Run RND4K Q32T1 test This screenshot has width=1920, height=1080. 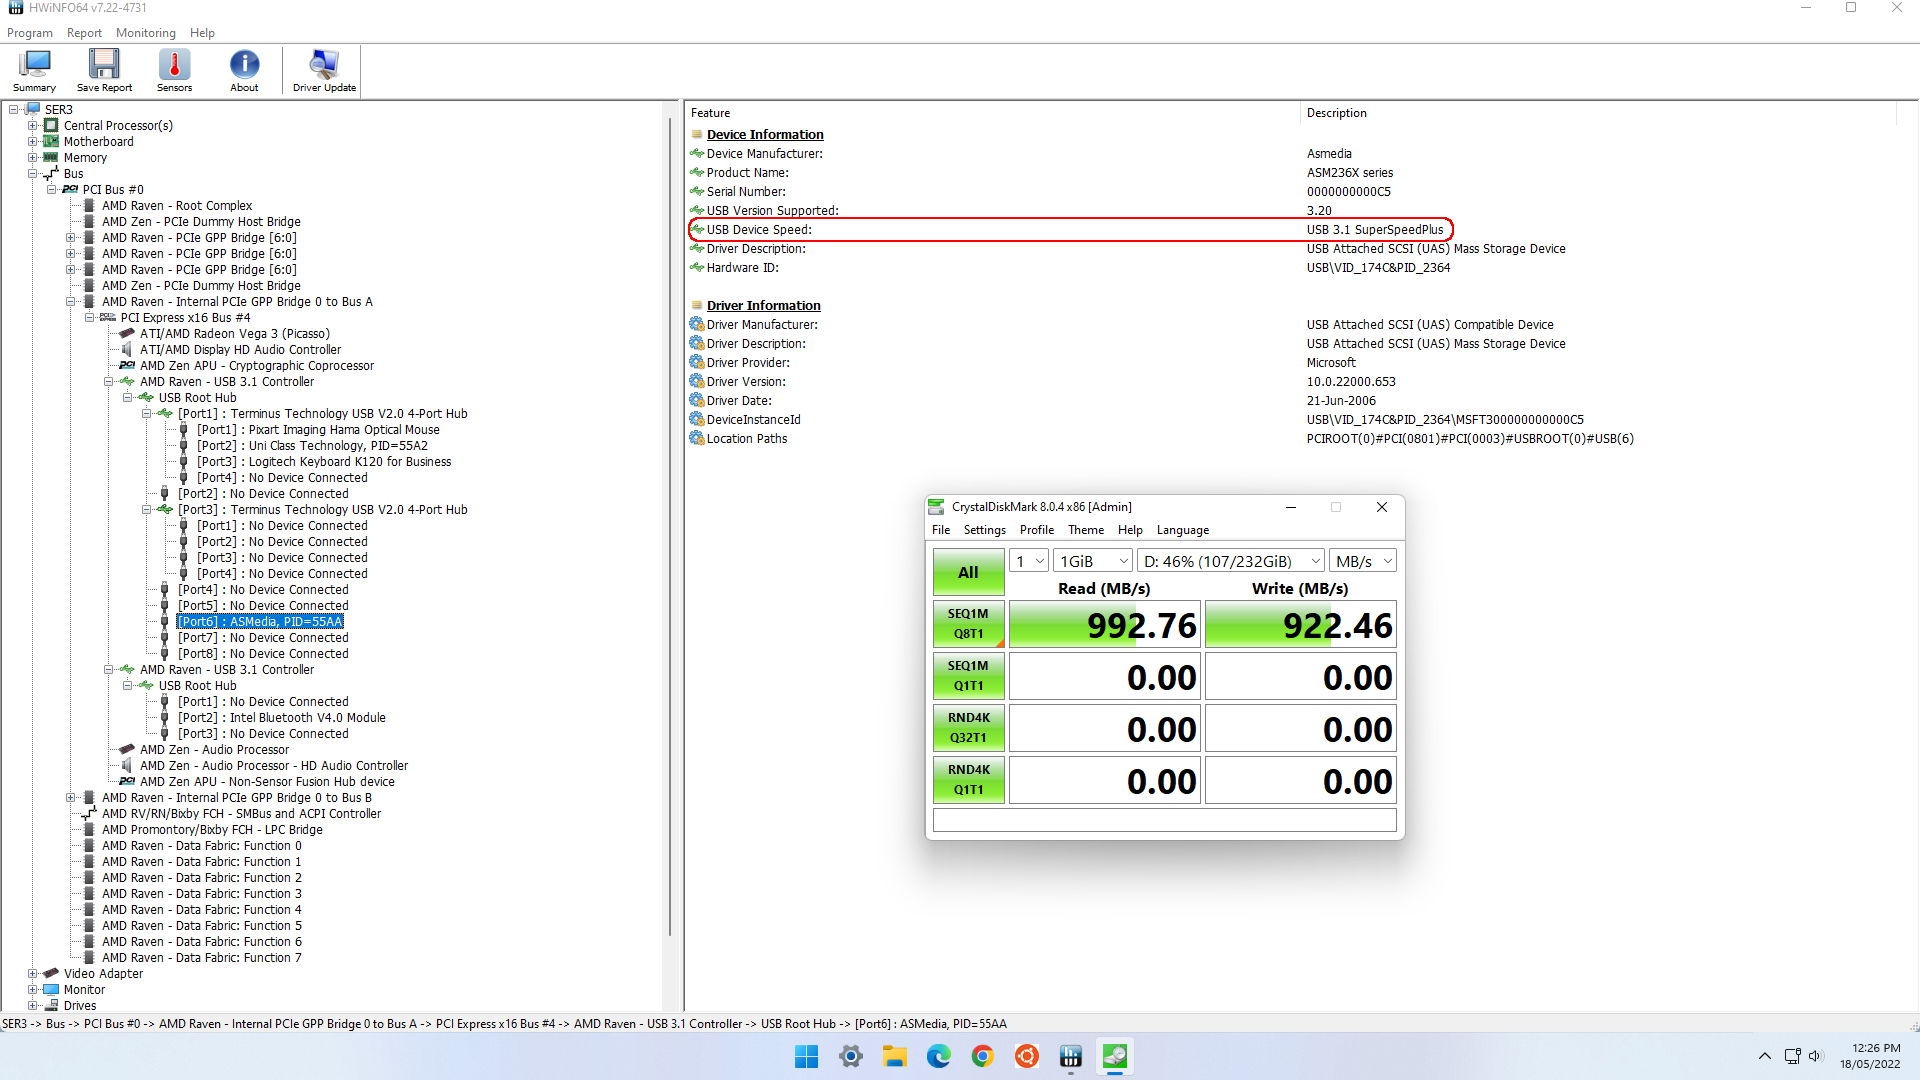[968, 728]
